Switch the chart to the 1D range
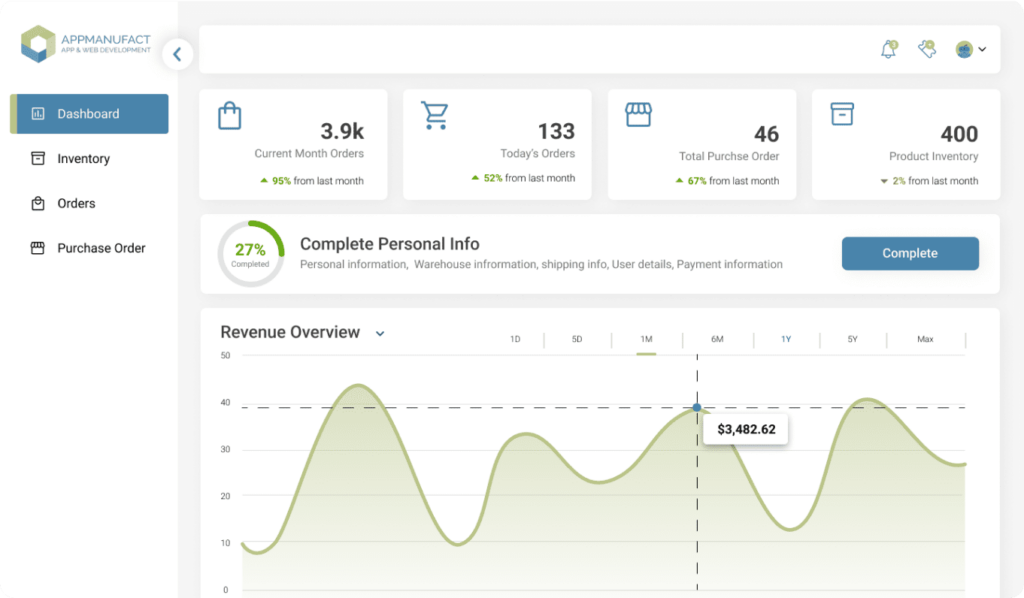Image resolution: width=1024 pixels, height=598 pixels. pyautogui.click(x=515, y=339)
